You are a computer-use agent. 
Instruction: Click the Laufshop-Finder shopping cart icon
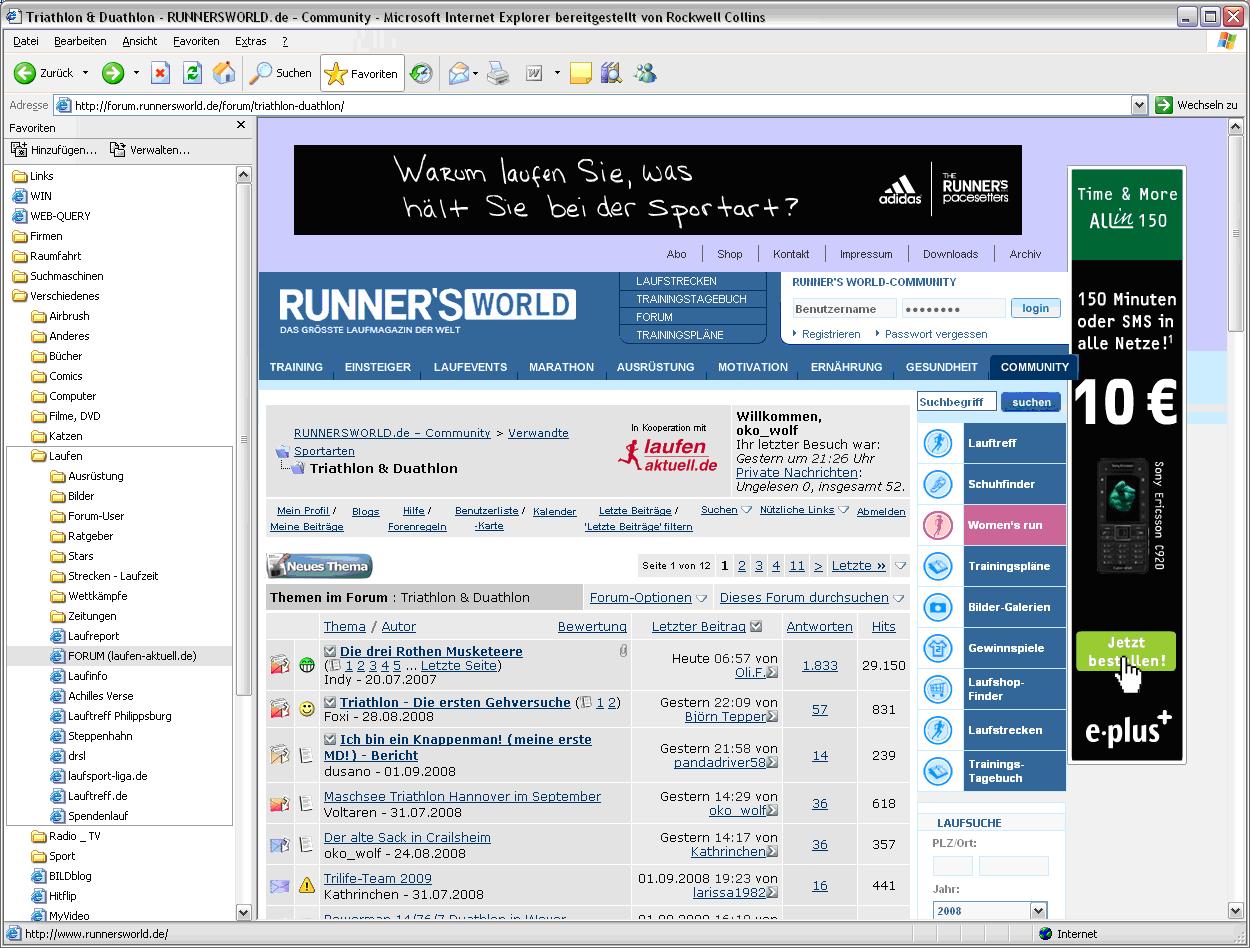938,689
